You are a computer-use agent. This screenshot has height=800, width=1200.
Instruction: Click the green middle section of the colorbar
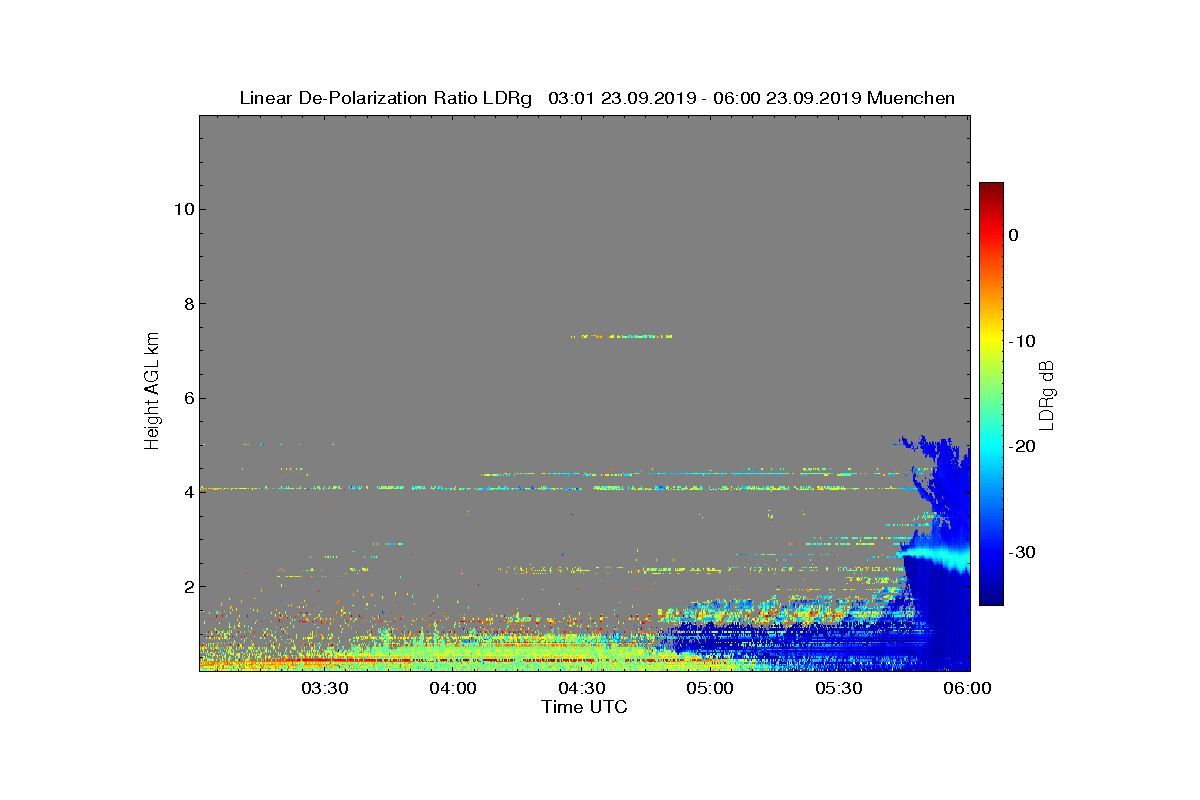click(x=991, y=394)
